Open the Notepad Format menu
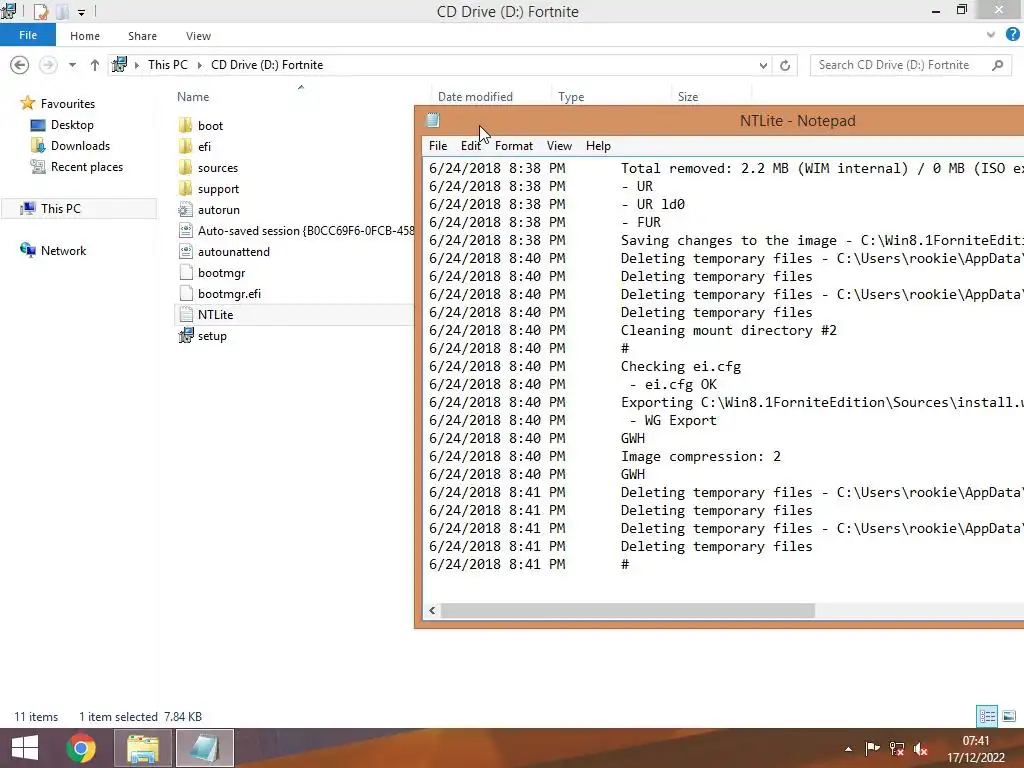This screenshot has width=1024, height=768. [x=513, y=146]
